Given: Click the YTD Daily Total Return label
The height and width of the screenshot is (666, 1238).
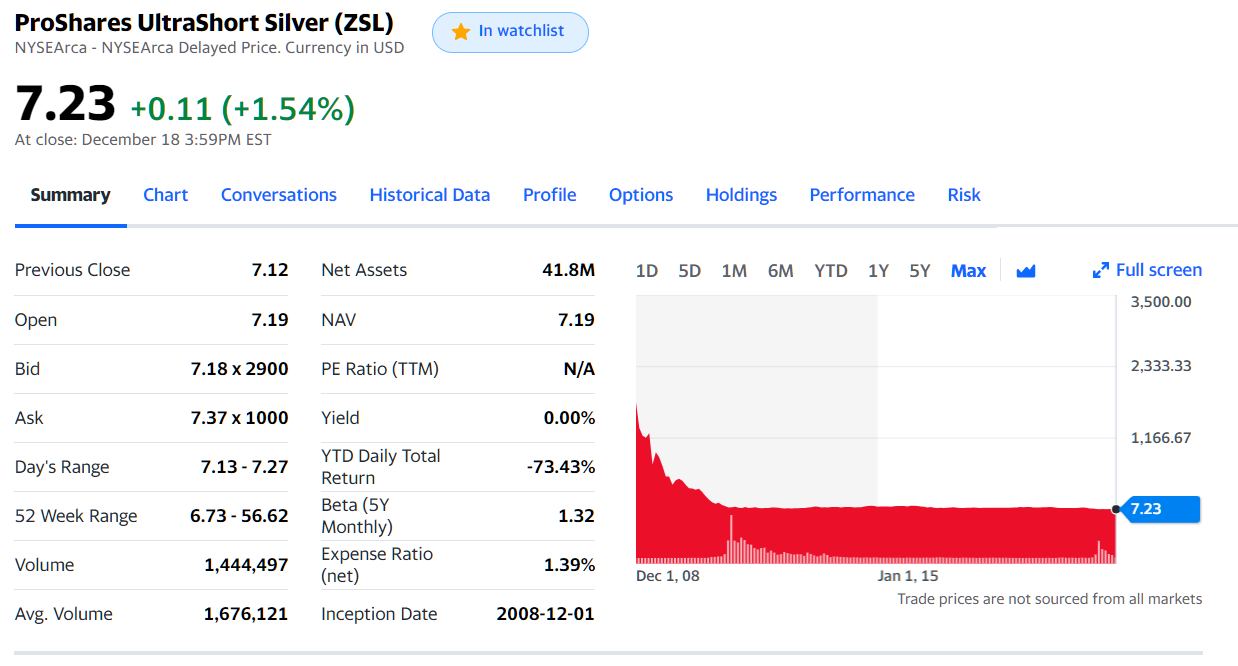Looking at the screenshot, I should 381,467.
